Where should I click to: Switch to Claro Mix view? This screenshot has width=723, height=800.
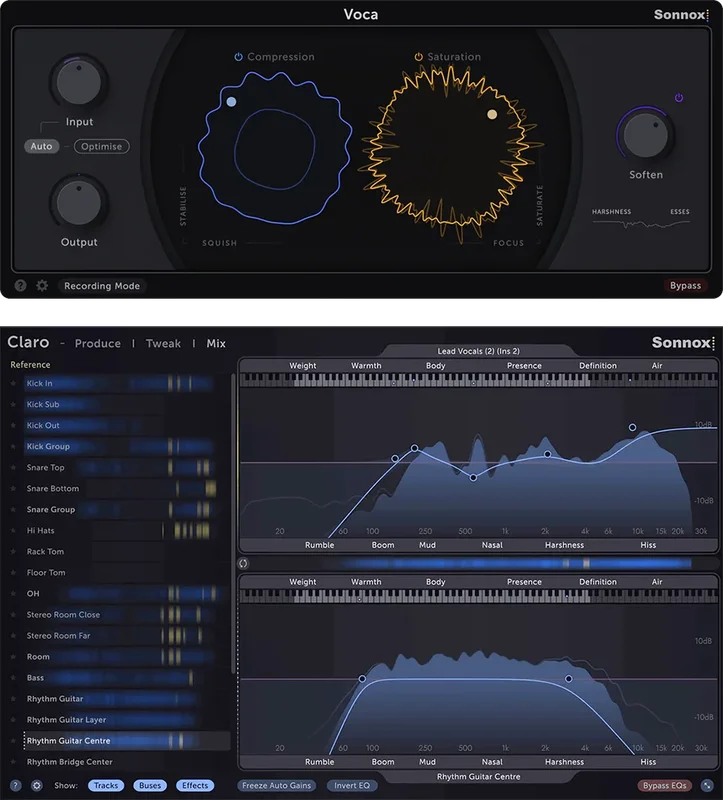(x=216, y=343)
